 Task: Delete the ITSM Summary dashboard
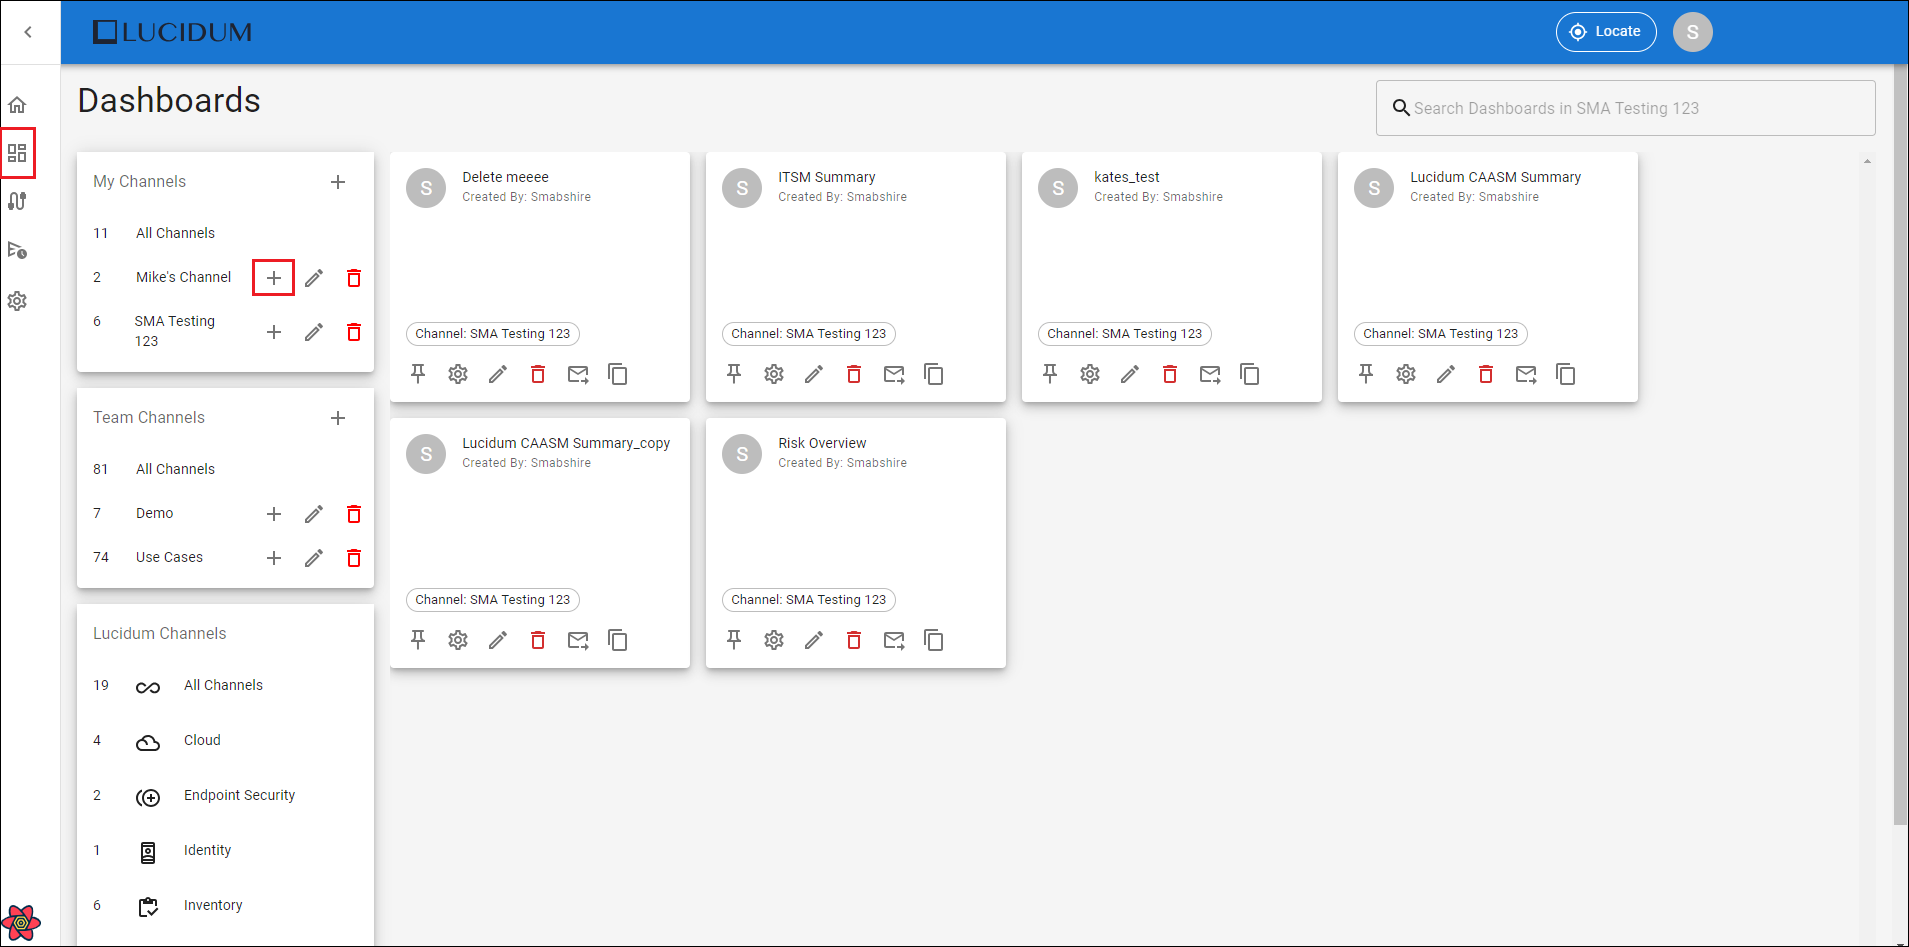point(854,374)
